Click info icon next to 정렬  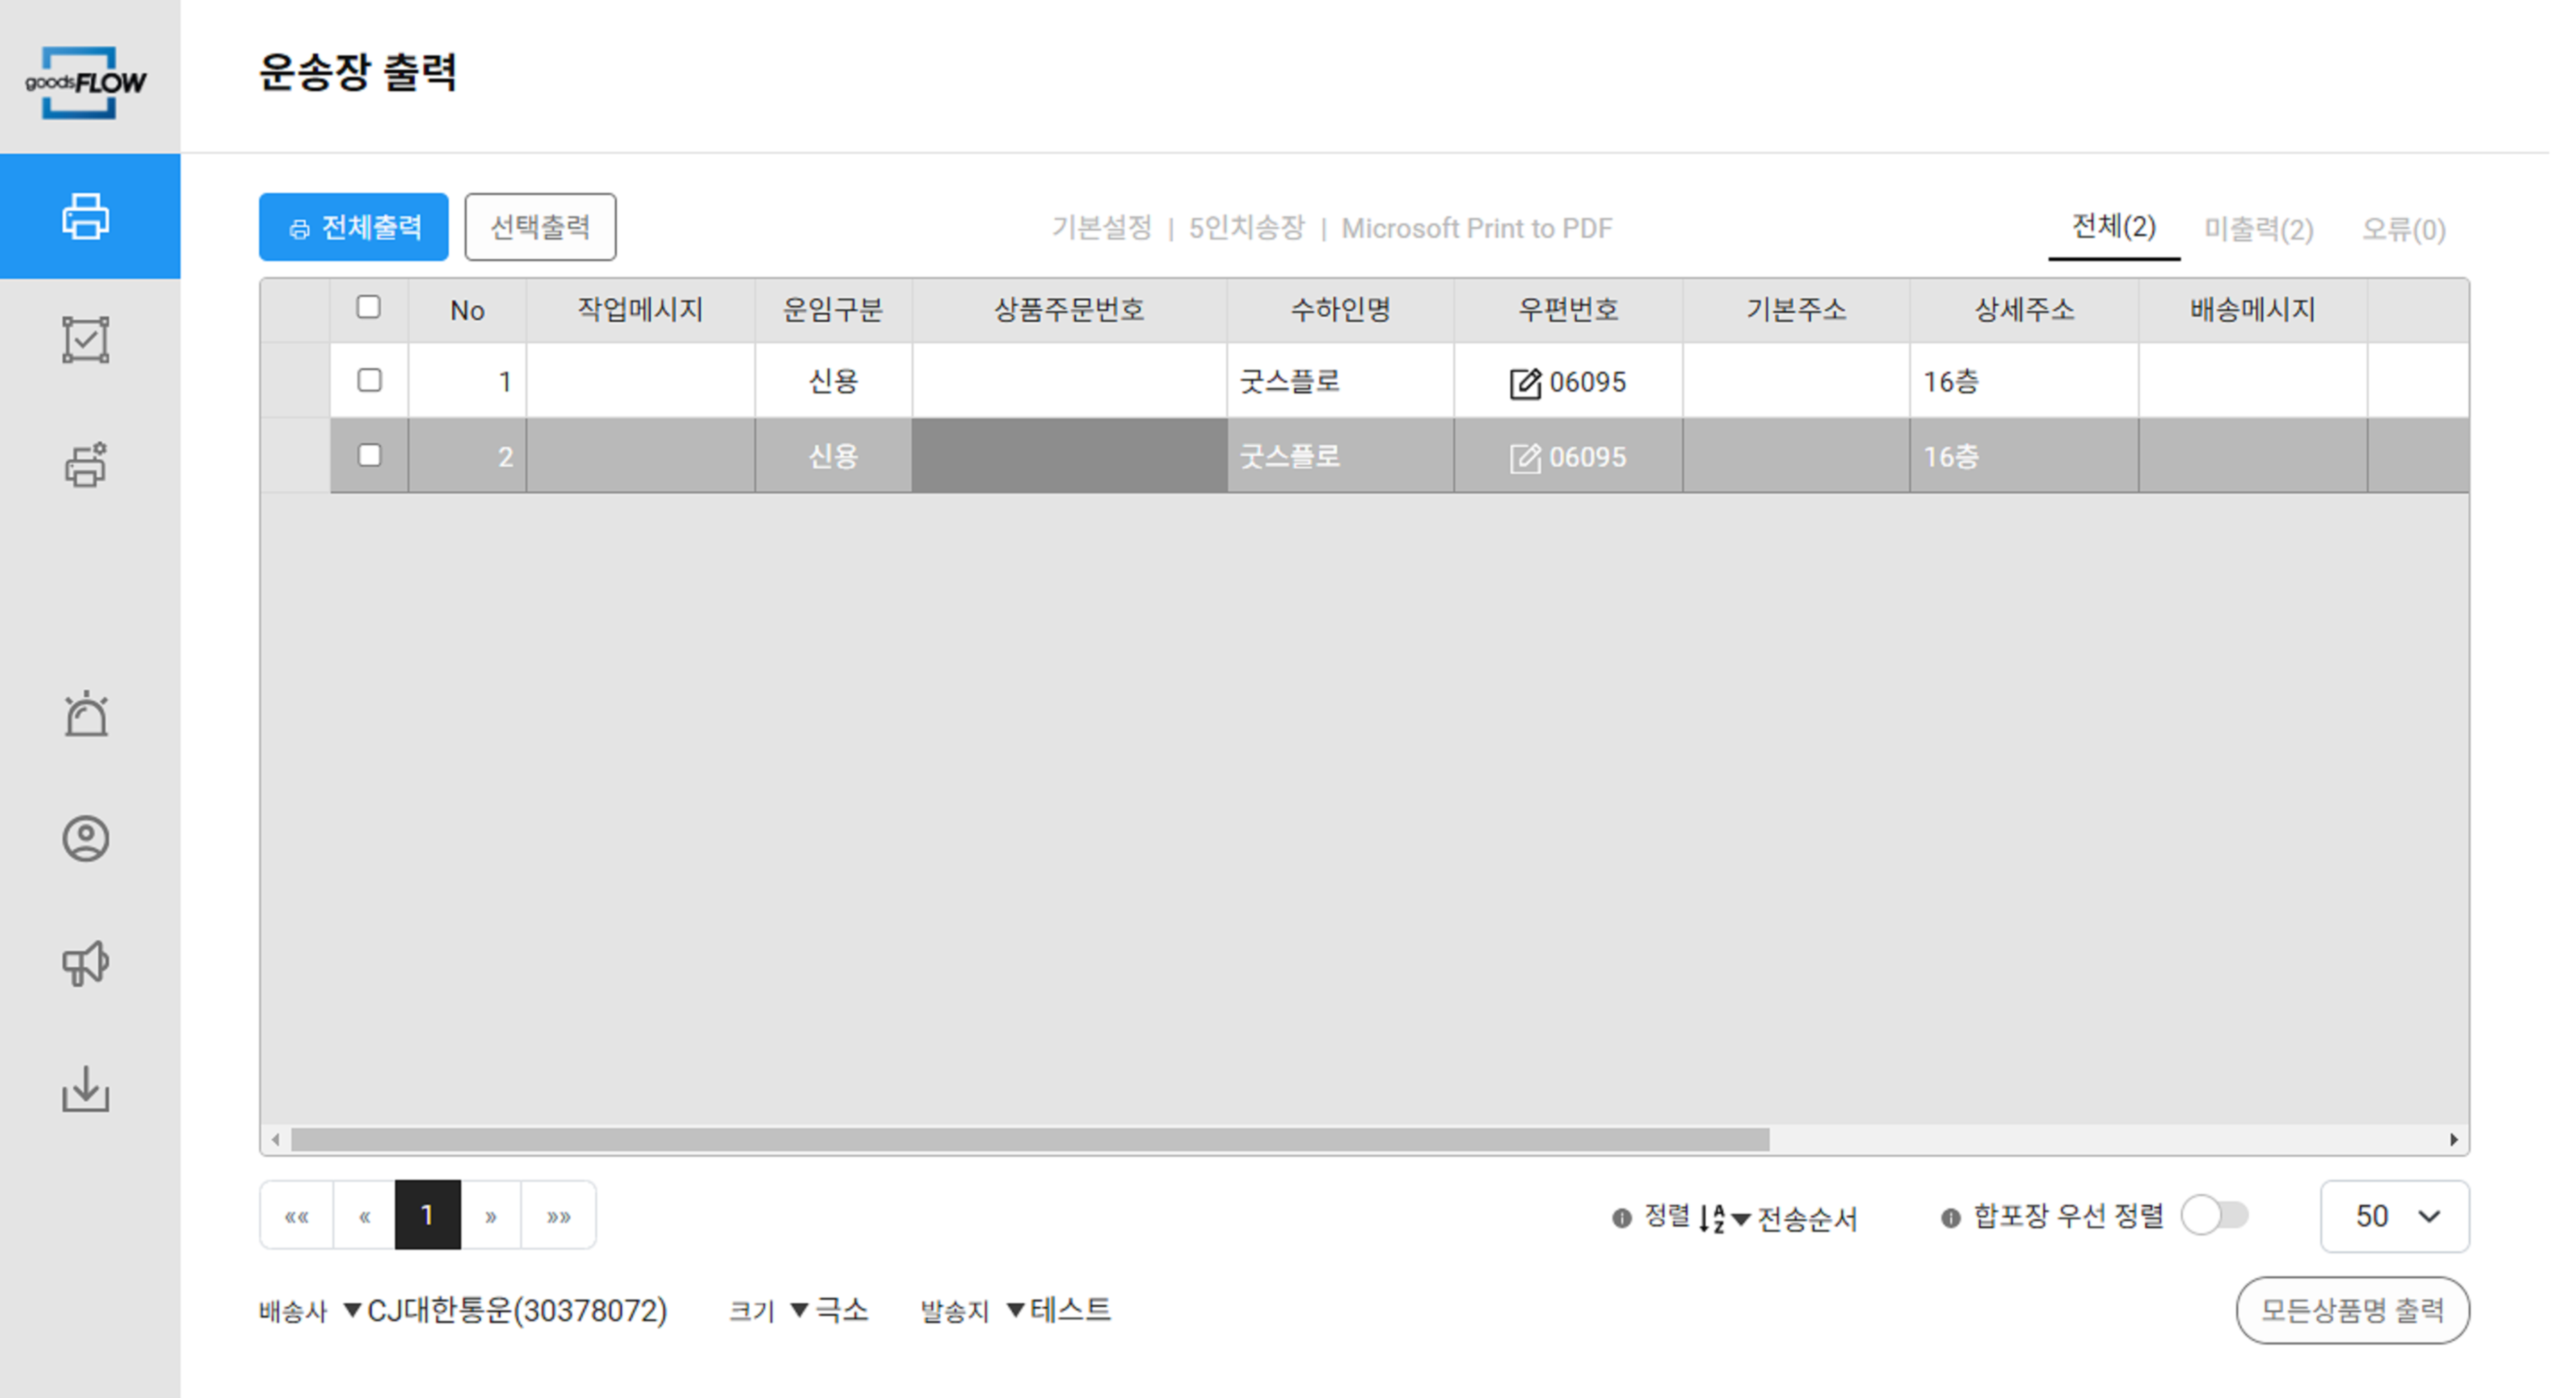1622,1218
